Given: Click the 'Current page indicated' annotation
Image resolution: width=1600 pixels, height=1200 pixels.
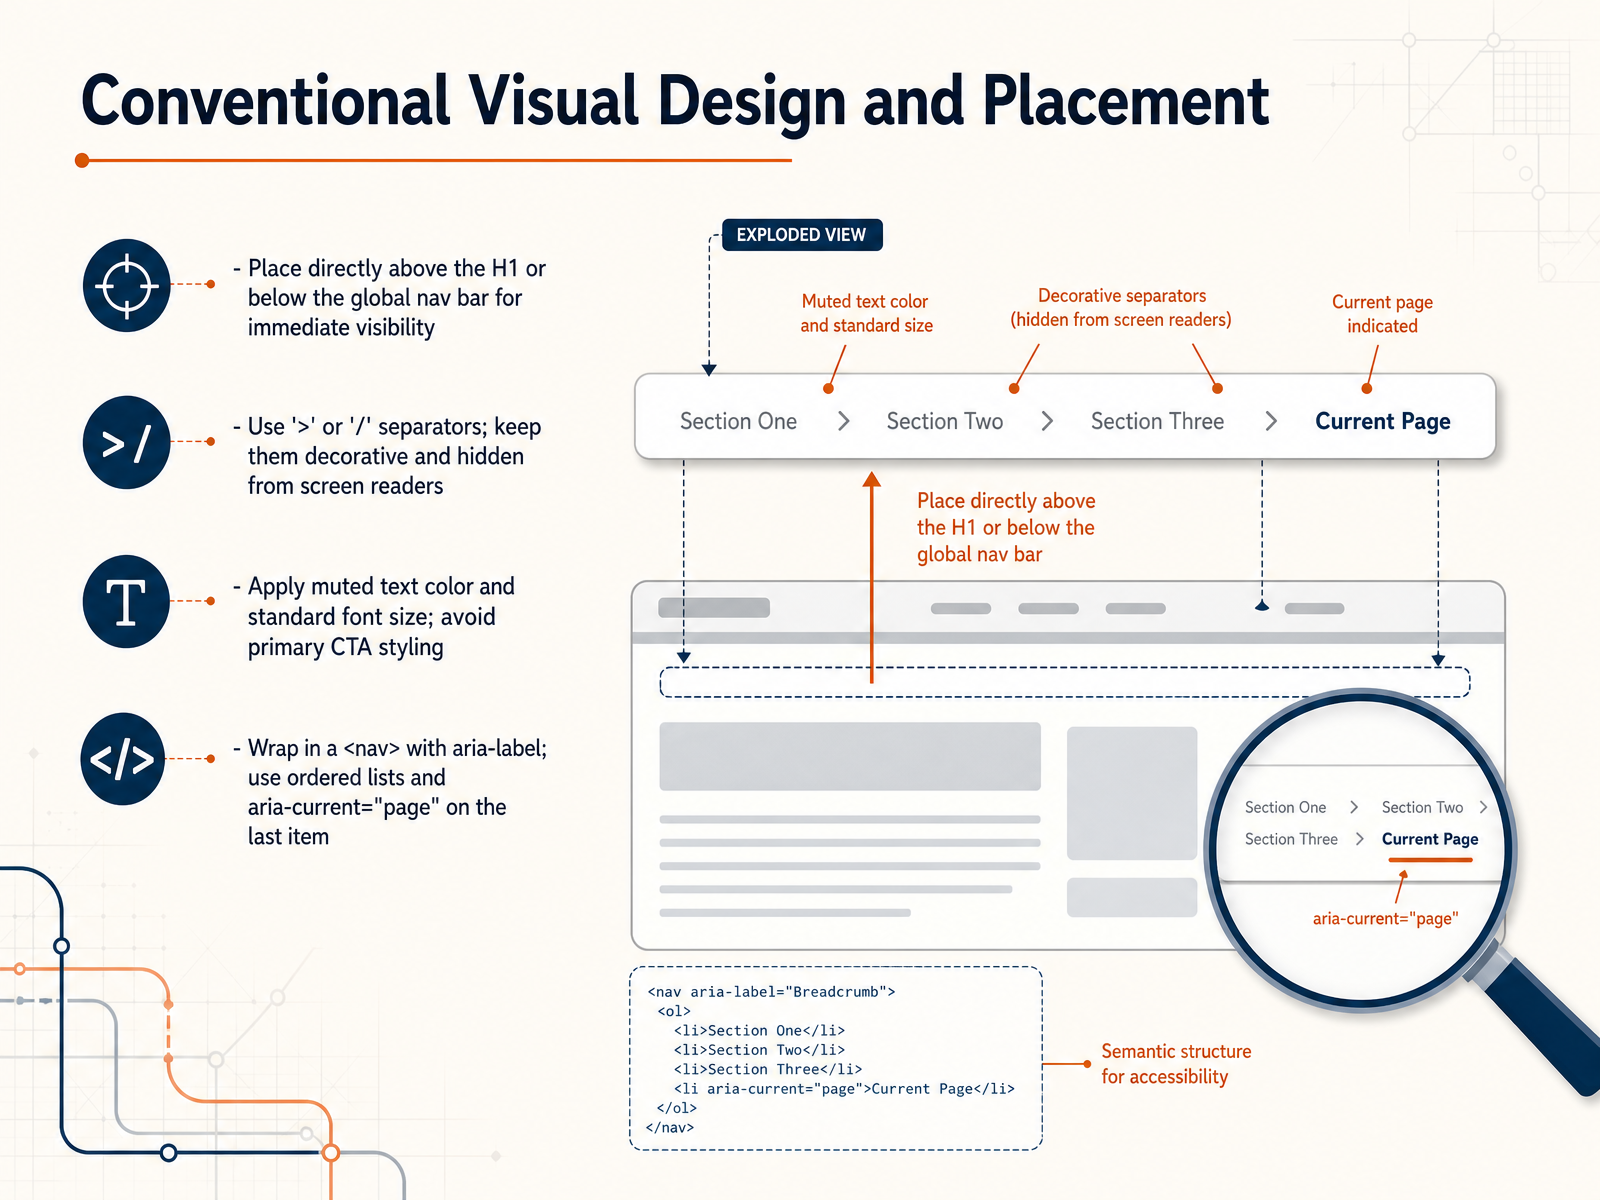Looking at the screenshot, I should [x=1382, y=314].
